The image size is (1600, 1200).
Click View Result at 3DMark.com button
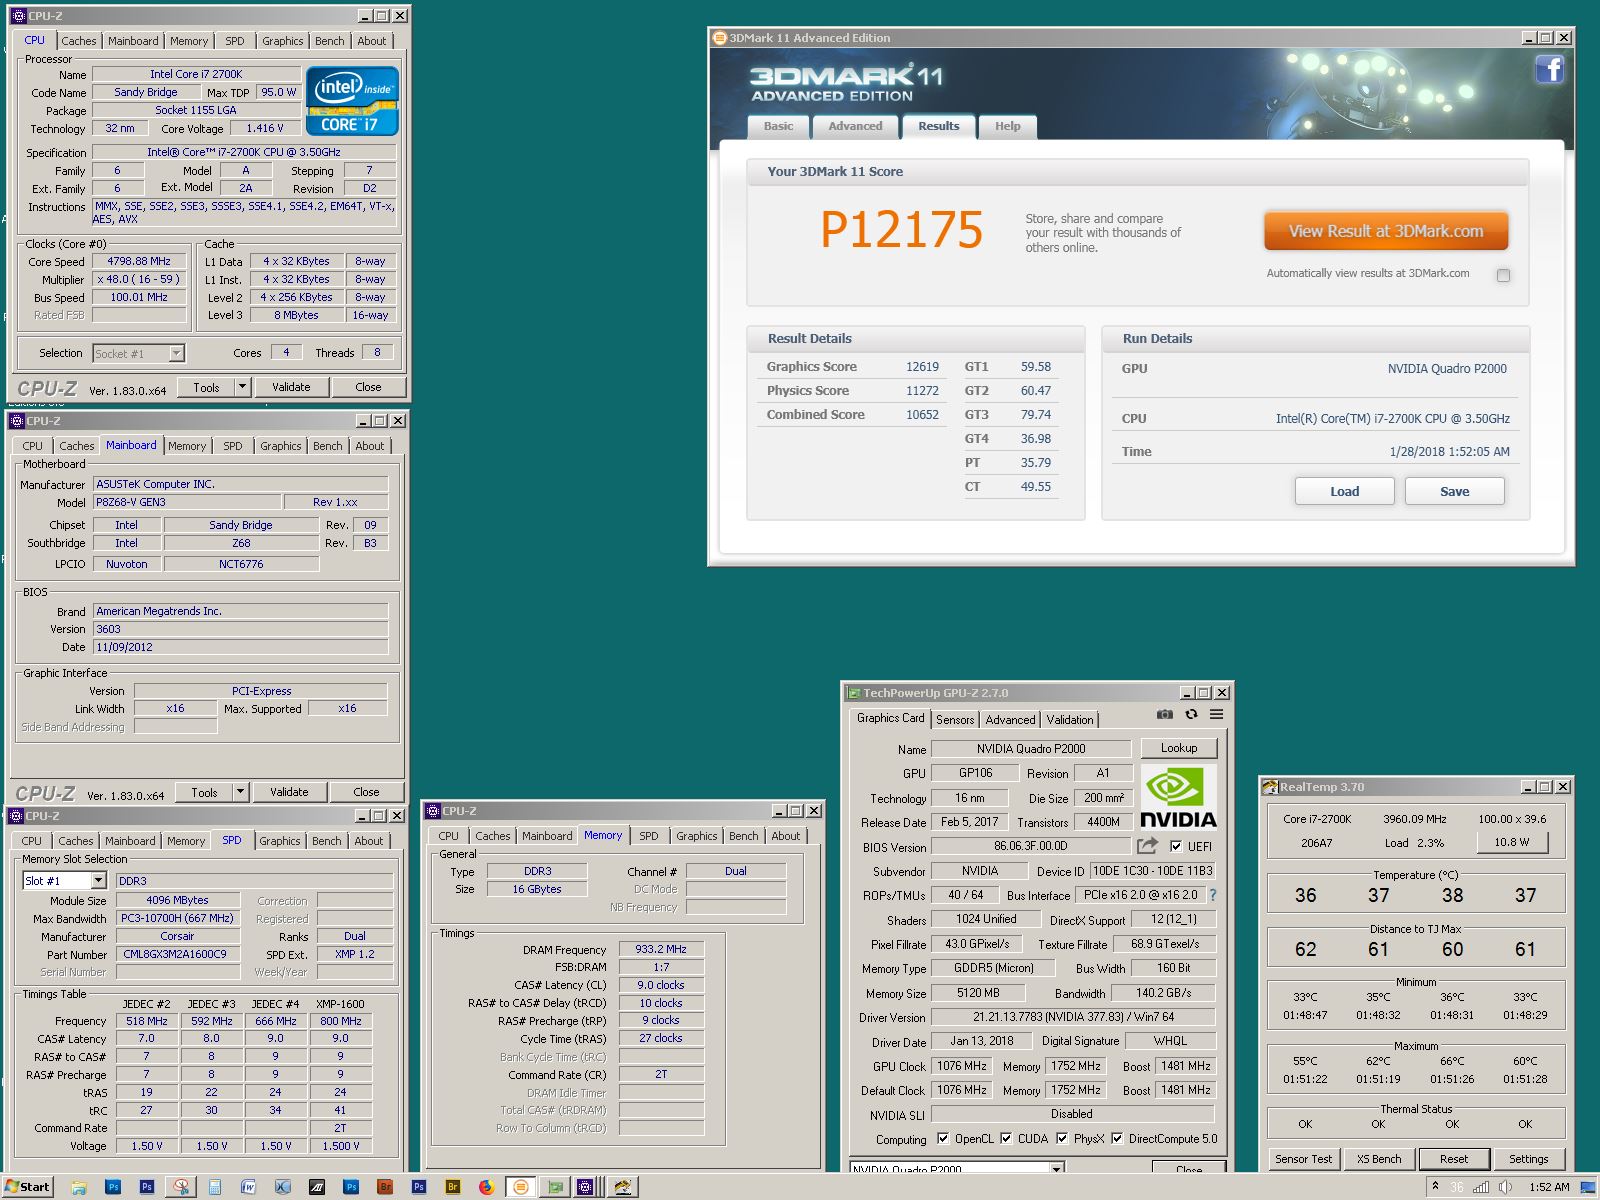point(1386,231)
